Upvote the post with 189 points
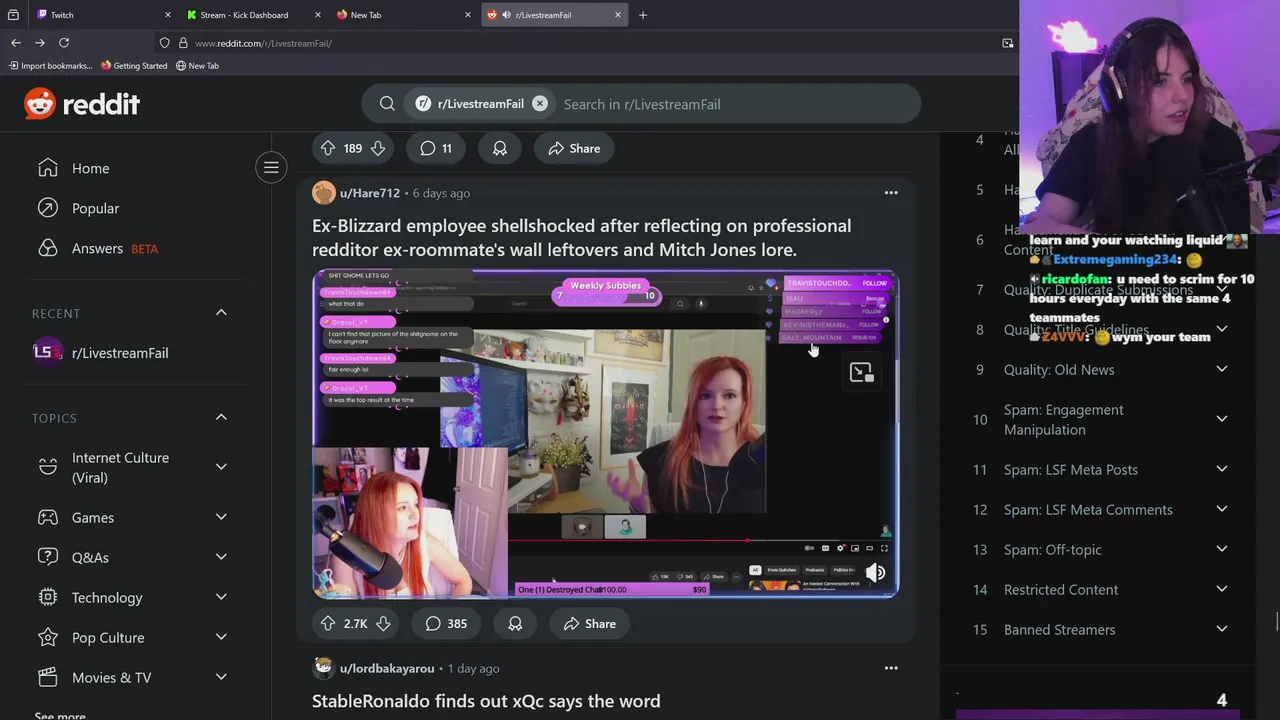The width and height of the screenshot is (1280, 720). coord(328,148)
